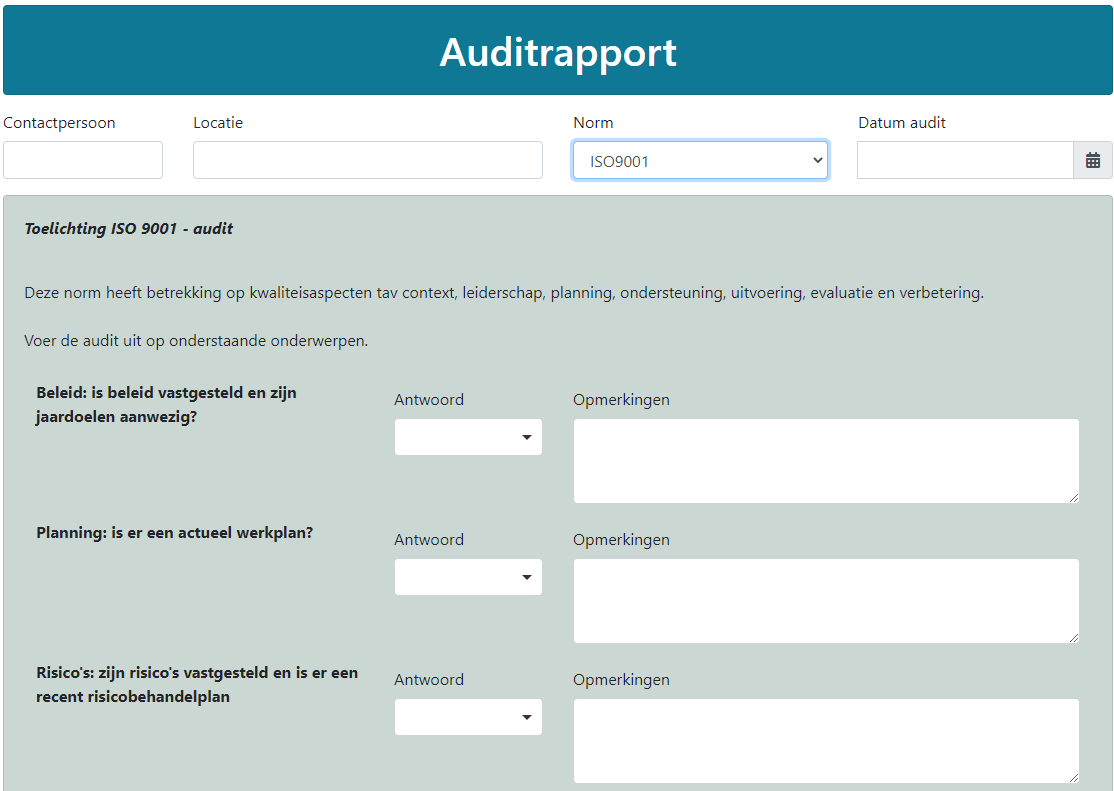
Task: Click the Opmerkingen box beside the Planning question
Action: click(825, 600)
